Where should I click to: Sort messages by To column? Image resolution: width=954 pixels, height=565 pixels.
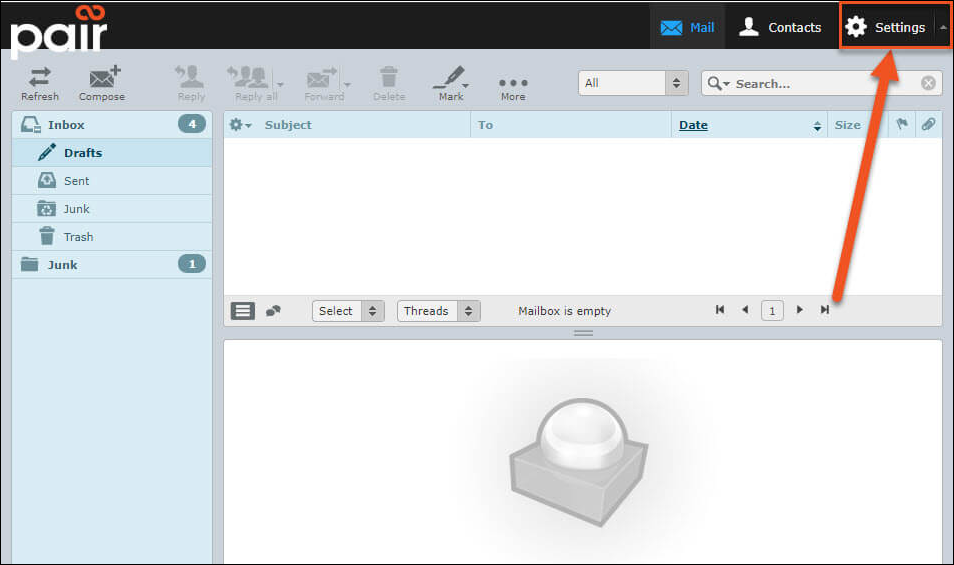tap(485, 125)
